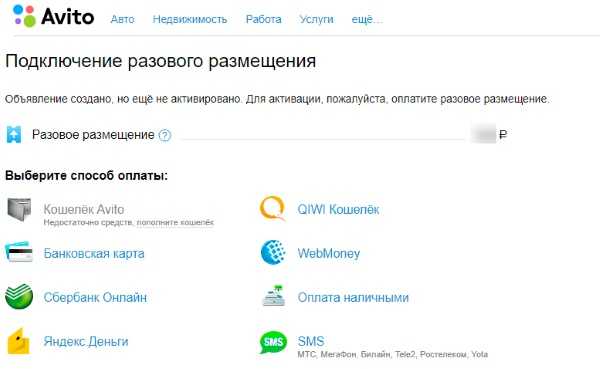Click the Недостаточно средств notice

point(88,222)
